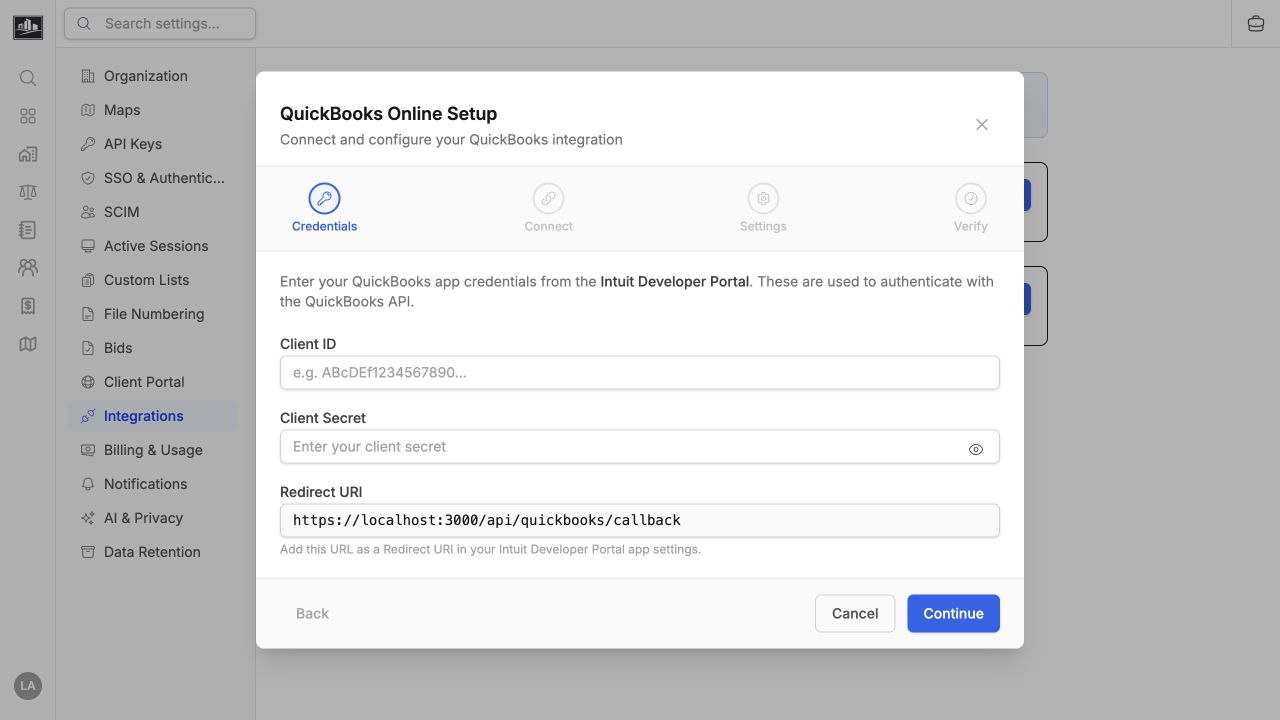Screen dimensions: 1280x720
Task: Open the scales legal icon in left rail
Action: [28, 192]
